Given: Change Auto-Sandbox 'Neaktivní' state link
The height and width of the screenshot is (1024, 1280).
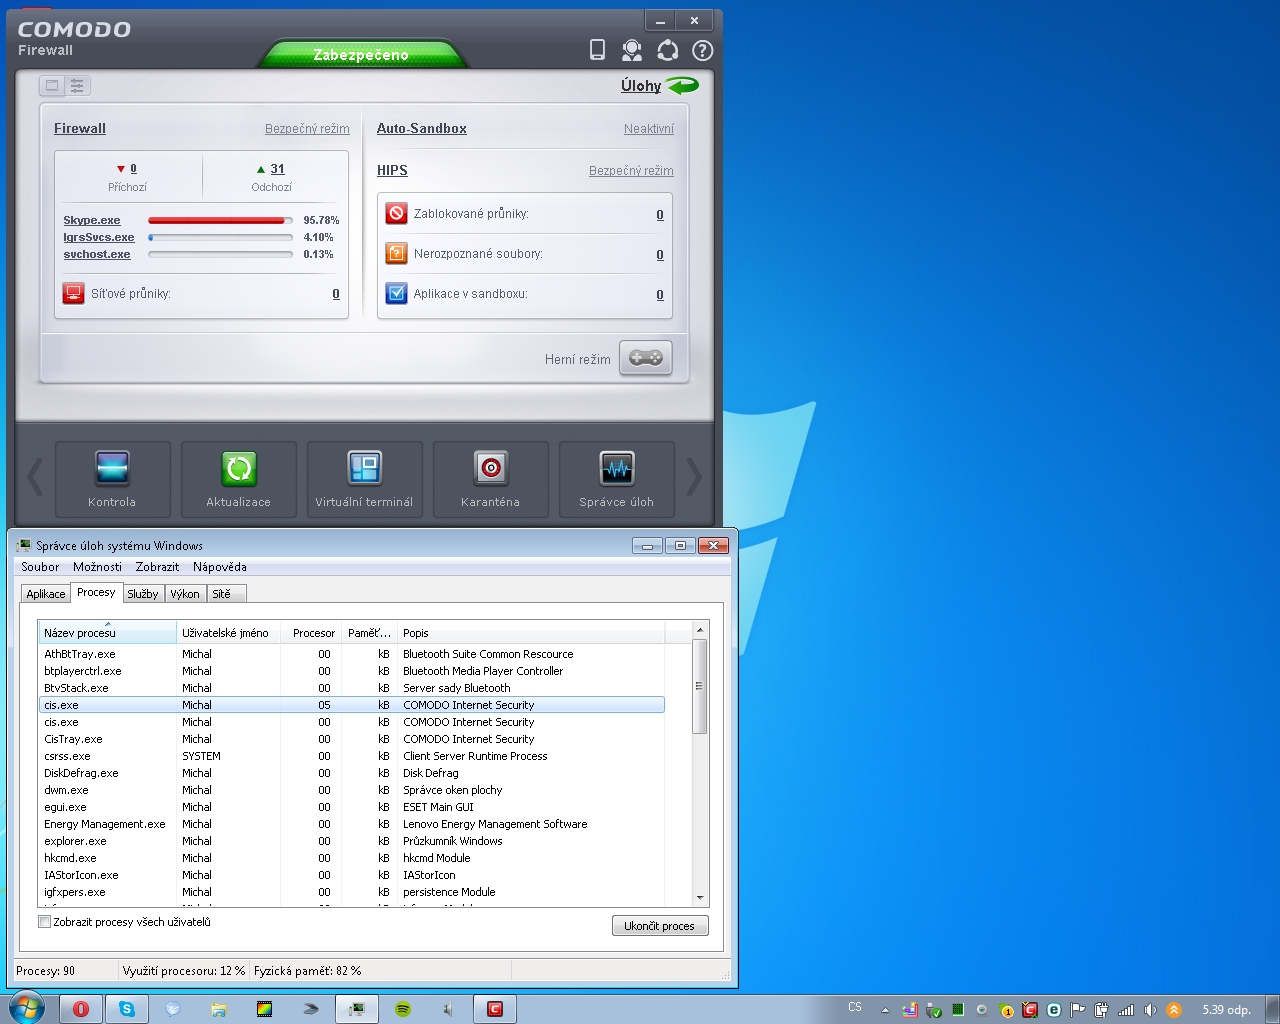Looking at the screenshot, I should (x=649, y=129).
